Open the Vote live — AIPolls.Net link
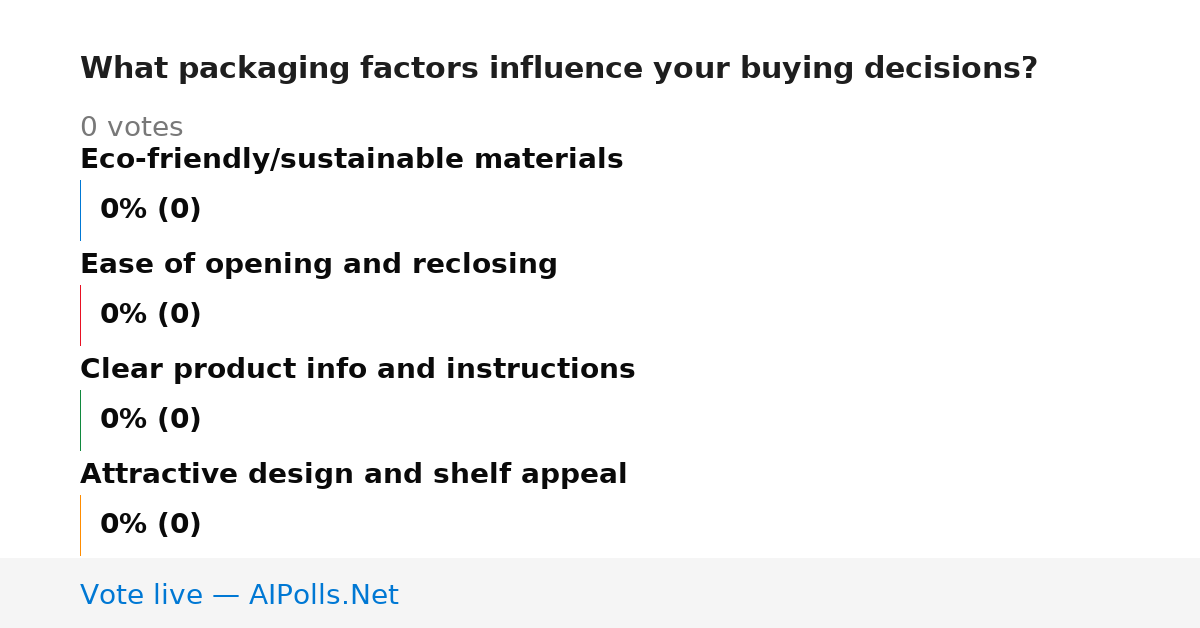This screenshot has height=628, width=1200. point(239,595)
